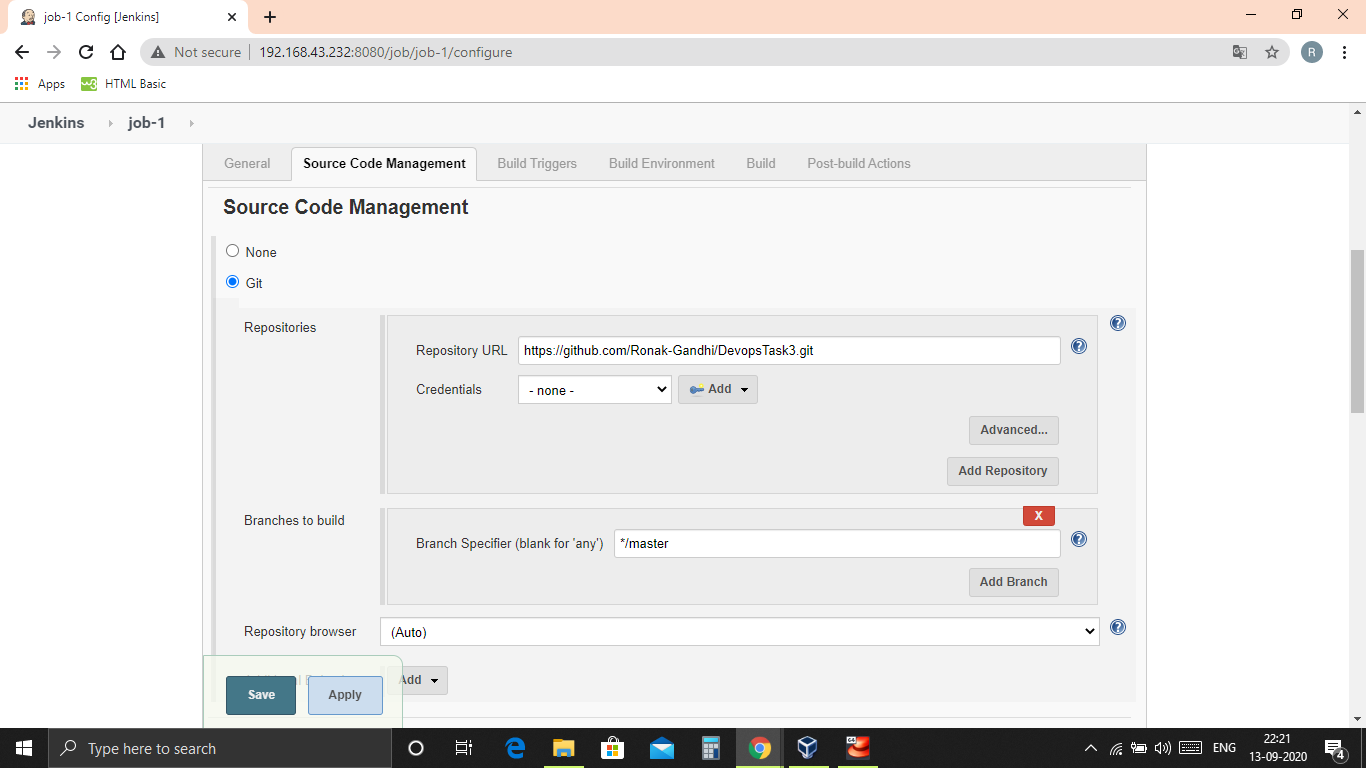Open clock and date in taskbar

point(1277,748)
